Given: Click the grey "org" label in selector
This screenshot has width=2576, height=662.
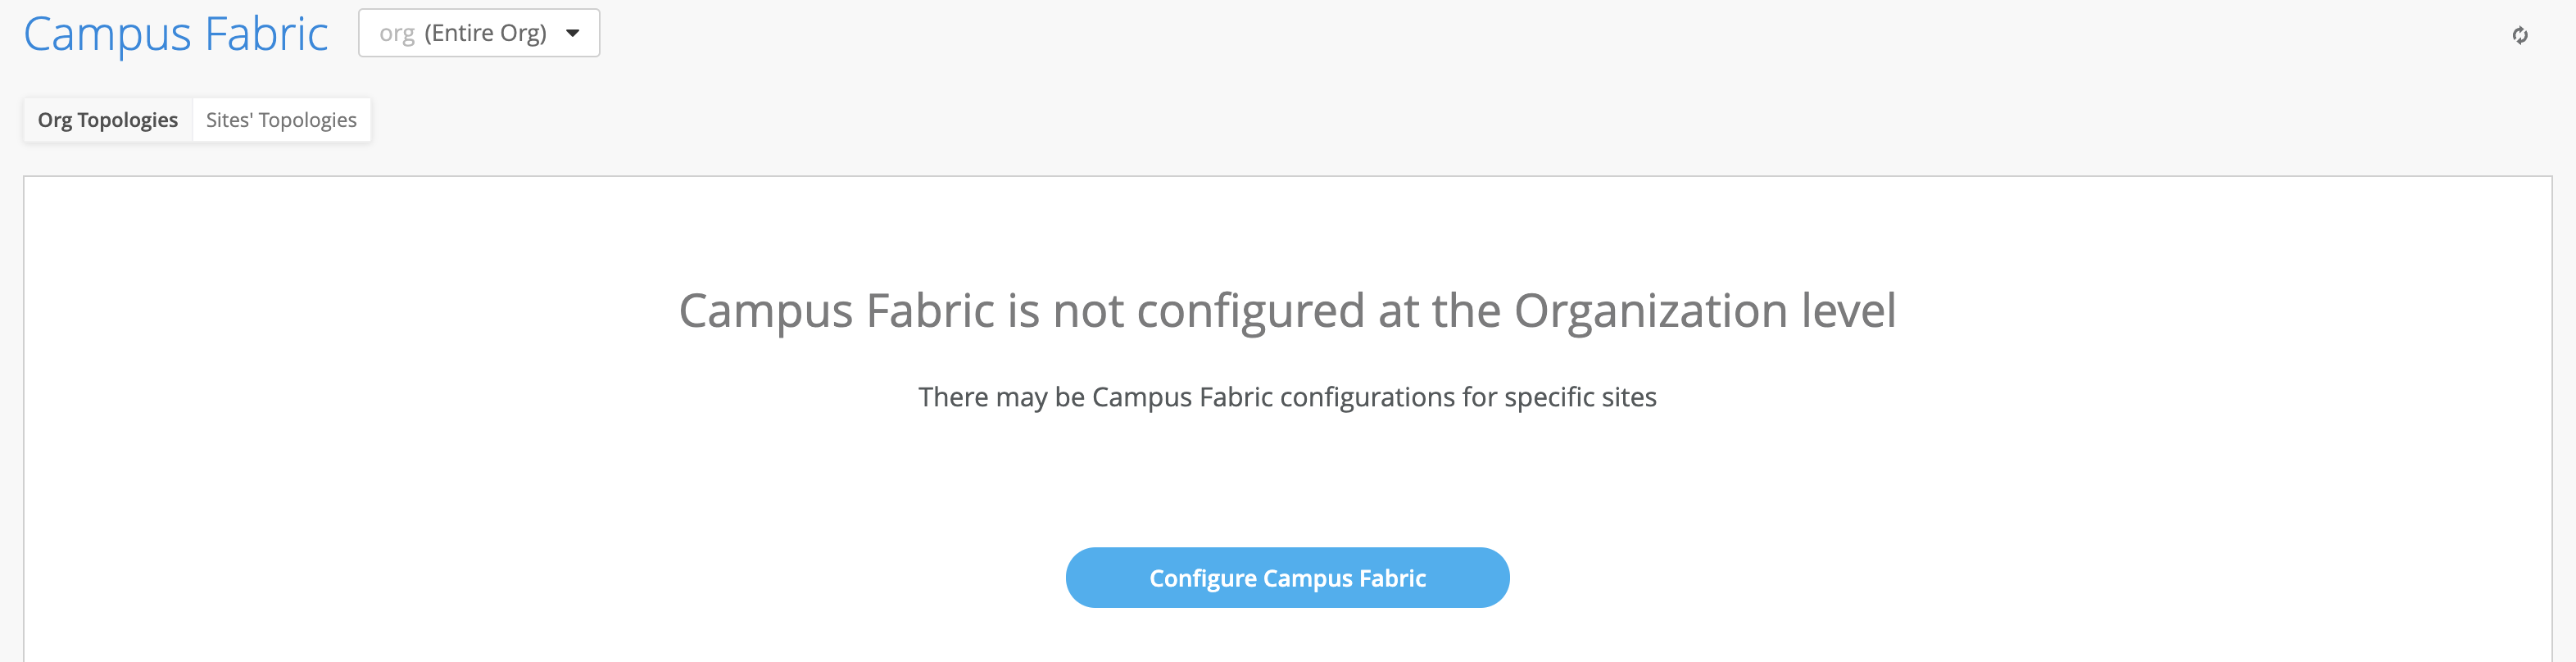Looking at the screenshot, I should 396,33.
